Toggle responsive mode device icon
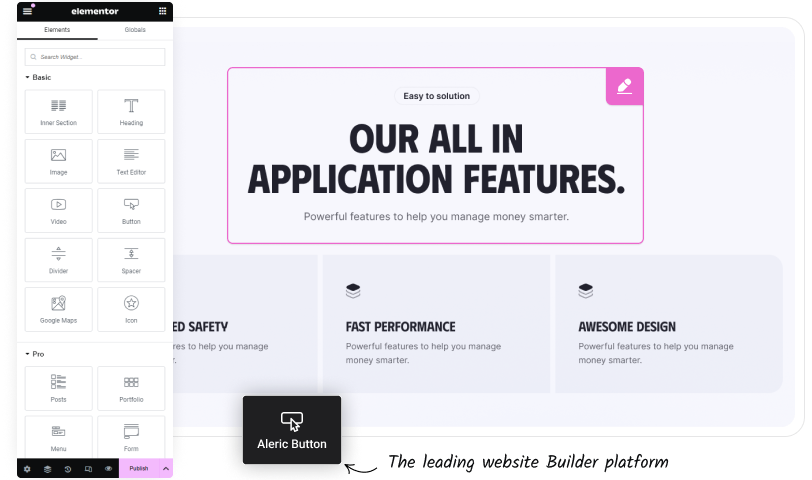The width and height of the screenshot is (812, 480). [x=88, y=468]
